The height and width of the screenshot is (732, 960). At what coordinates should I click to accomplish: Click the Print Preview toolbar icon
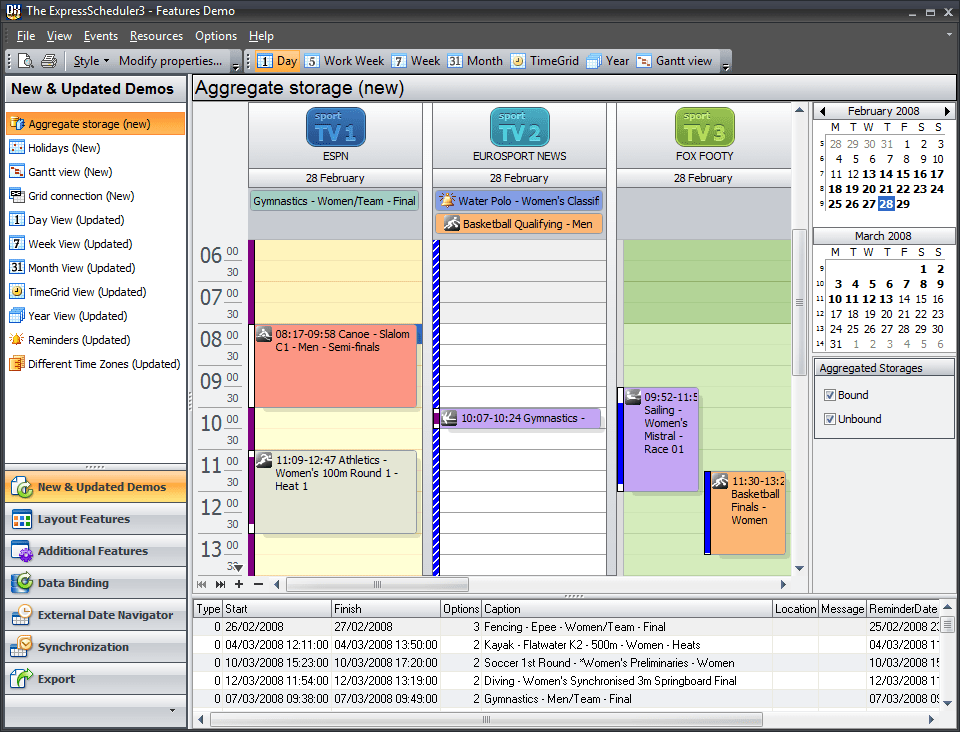click(26, 61)
